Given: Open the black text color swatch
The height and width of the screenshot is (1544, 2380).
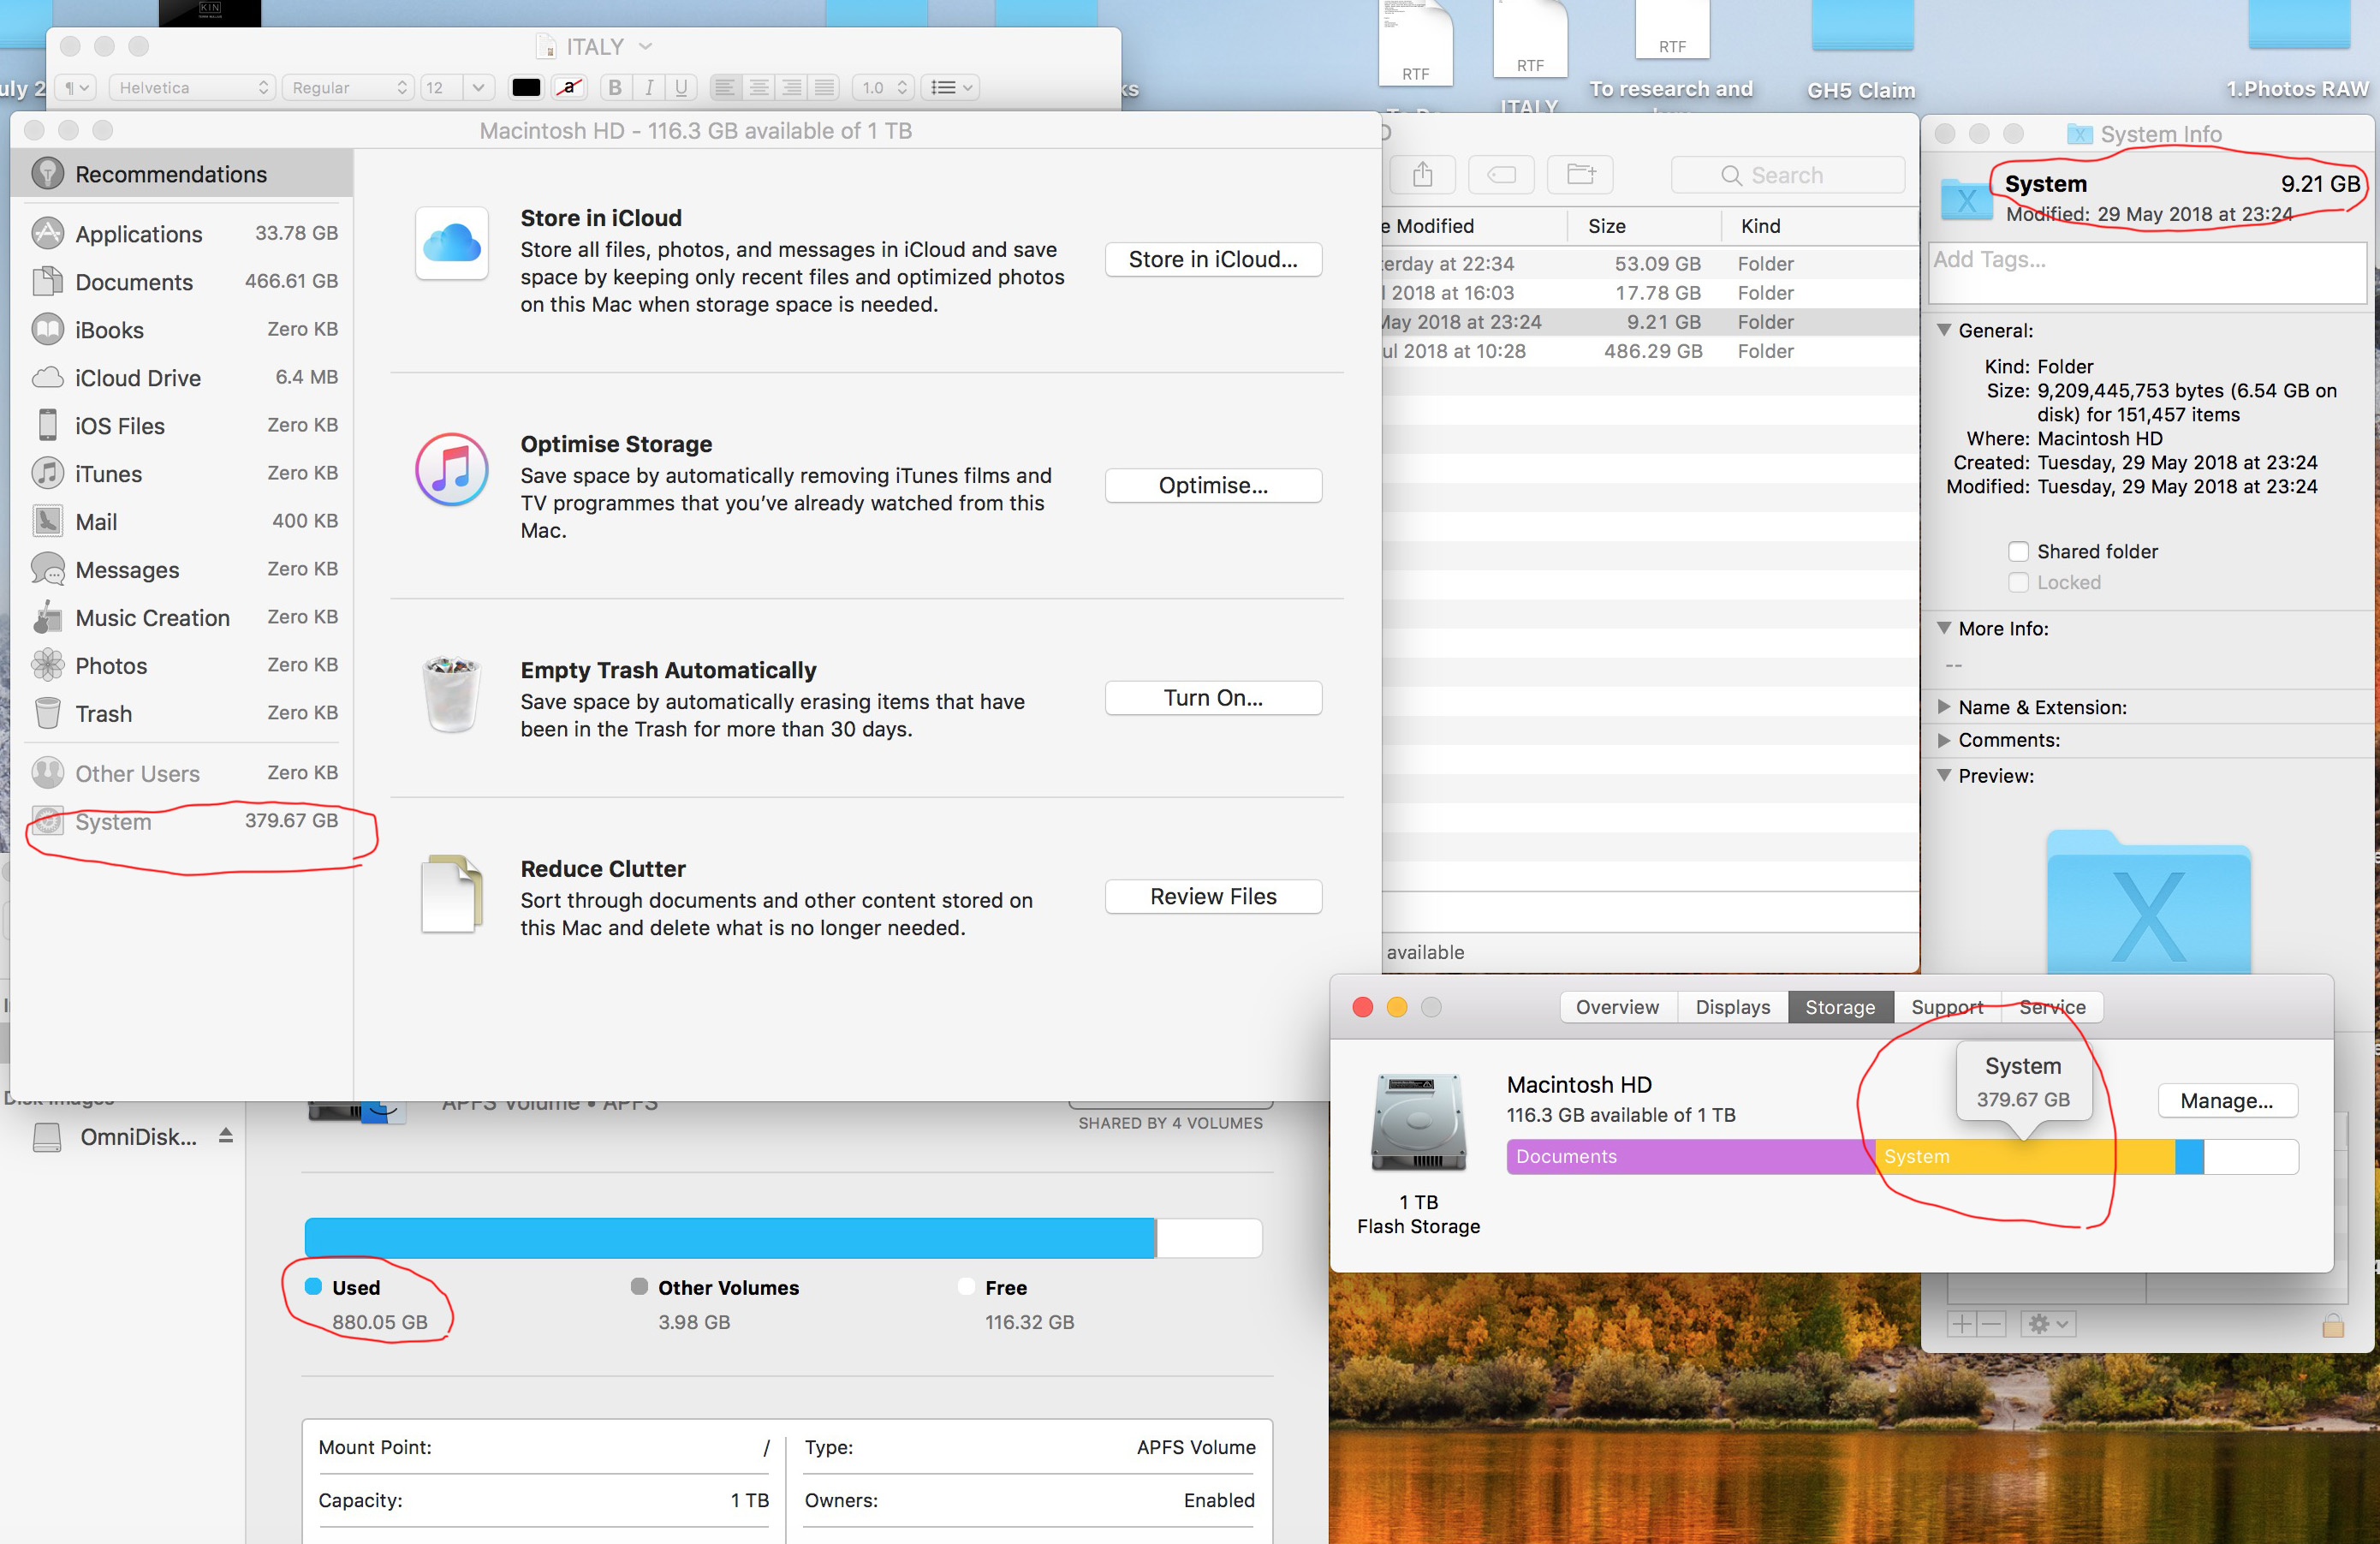Looking at the screenshot, I should tap(526, 88).
